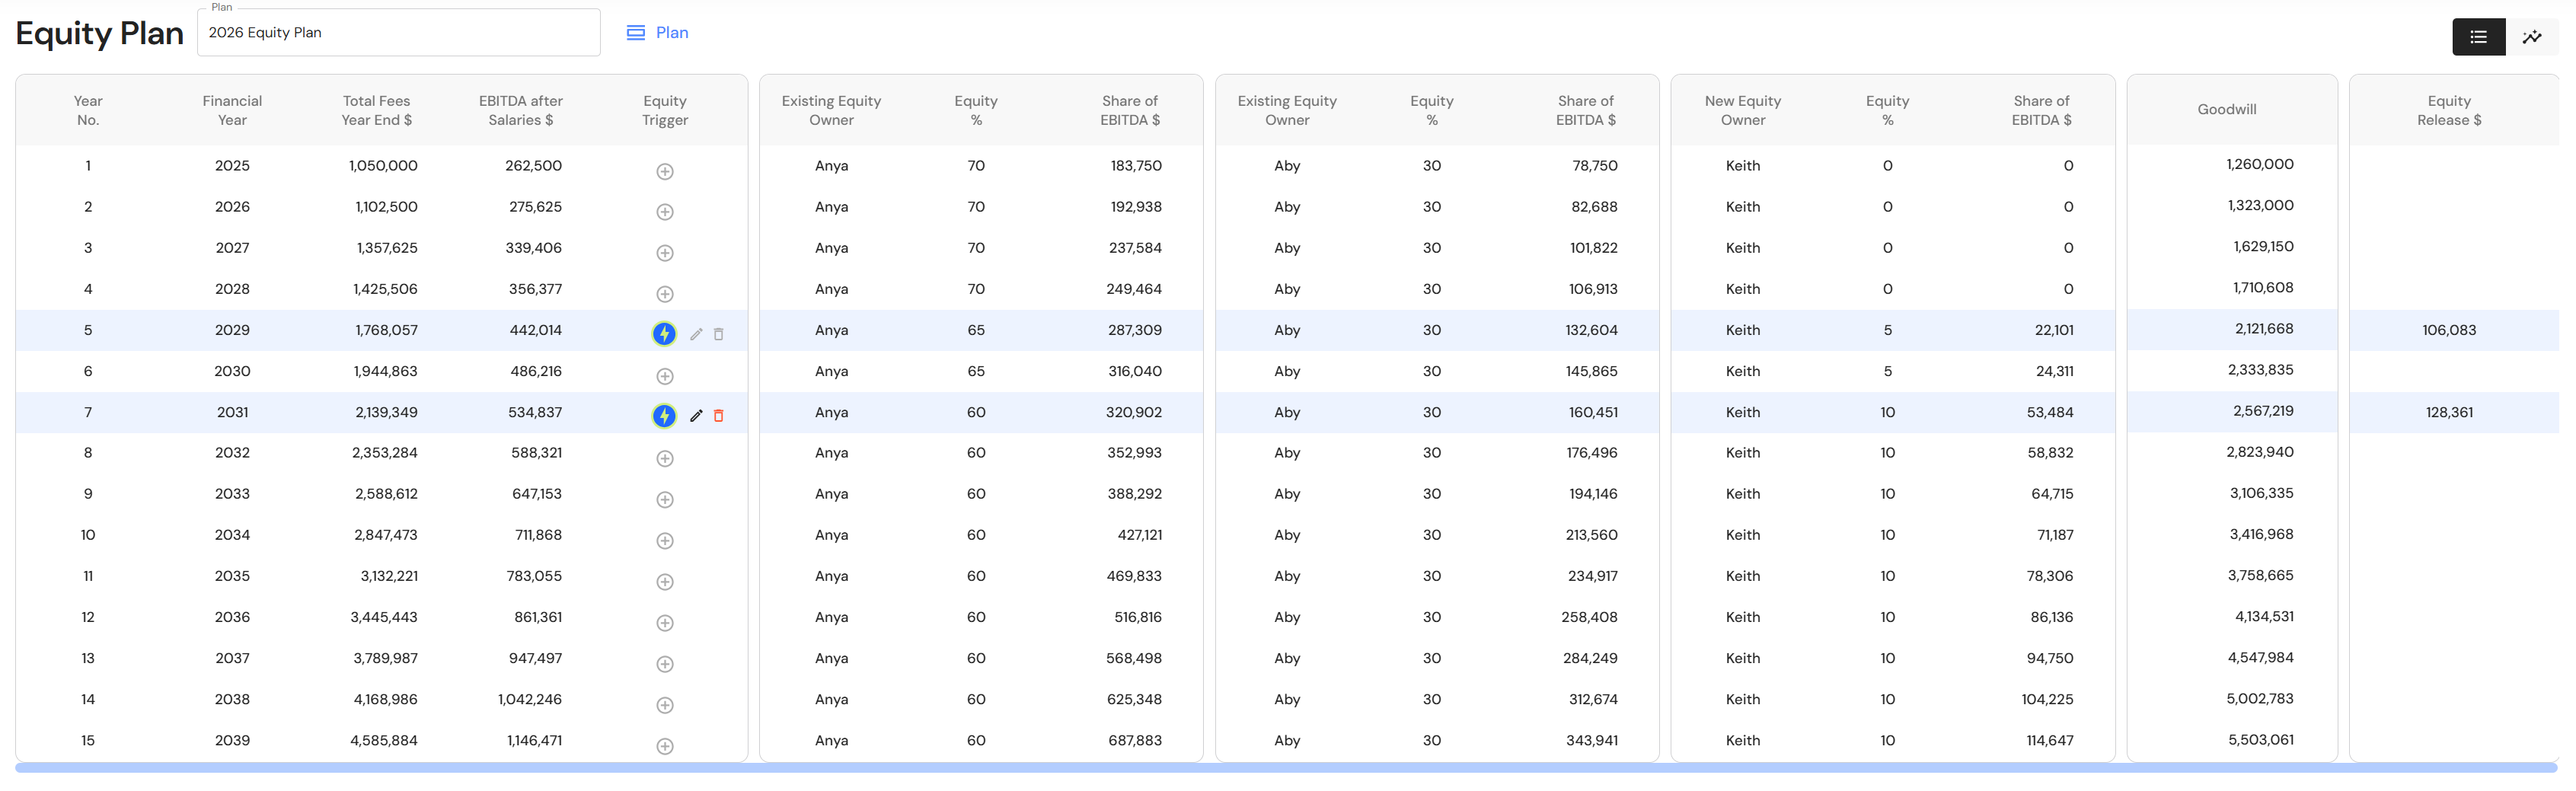2576x791 pixels.
Task: Click the lightning equity trigger for 2029
Action: 664,334
